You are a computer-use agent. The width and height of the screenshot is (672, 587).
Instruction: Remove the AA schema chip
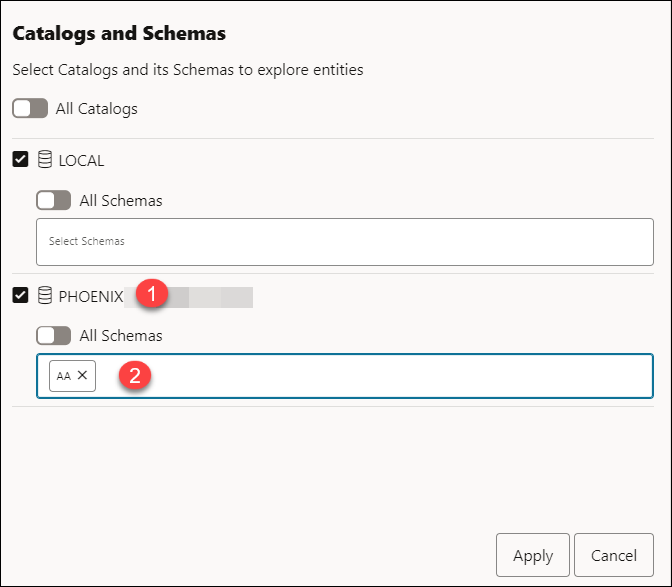[x=83, y=375]
